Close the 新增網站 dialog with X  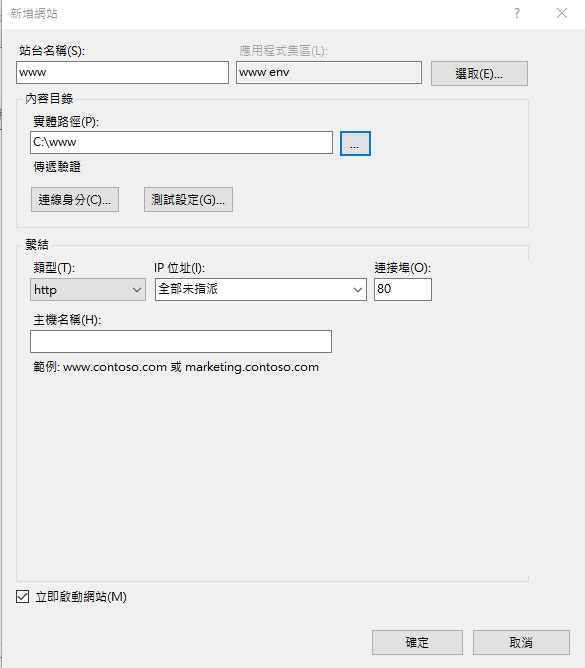click(562, 13)
